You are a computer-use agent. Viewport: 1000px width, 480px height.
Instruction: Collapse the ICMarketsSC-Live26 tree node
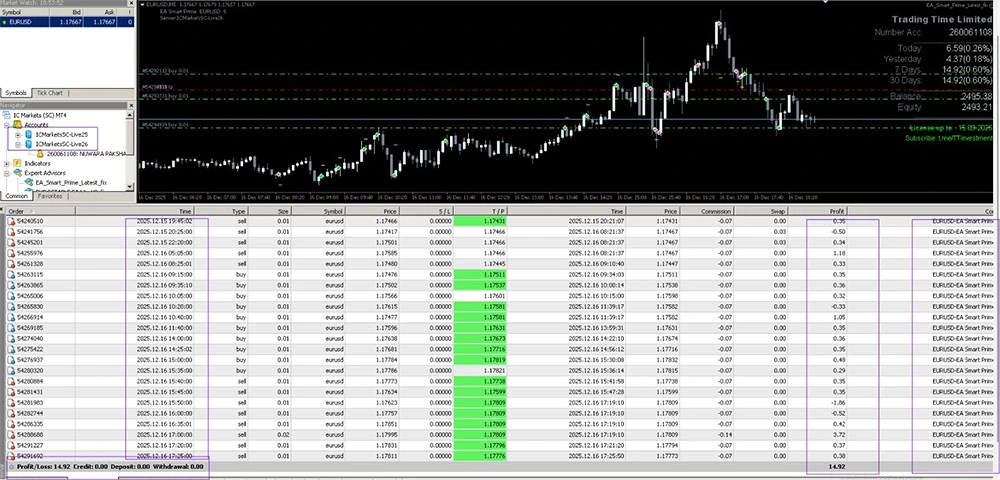pos(17,144)
